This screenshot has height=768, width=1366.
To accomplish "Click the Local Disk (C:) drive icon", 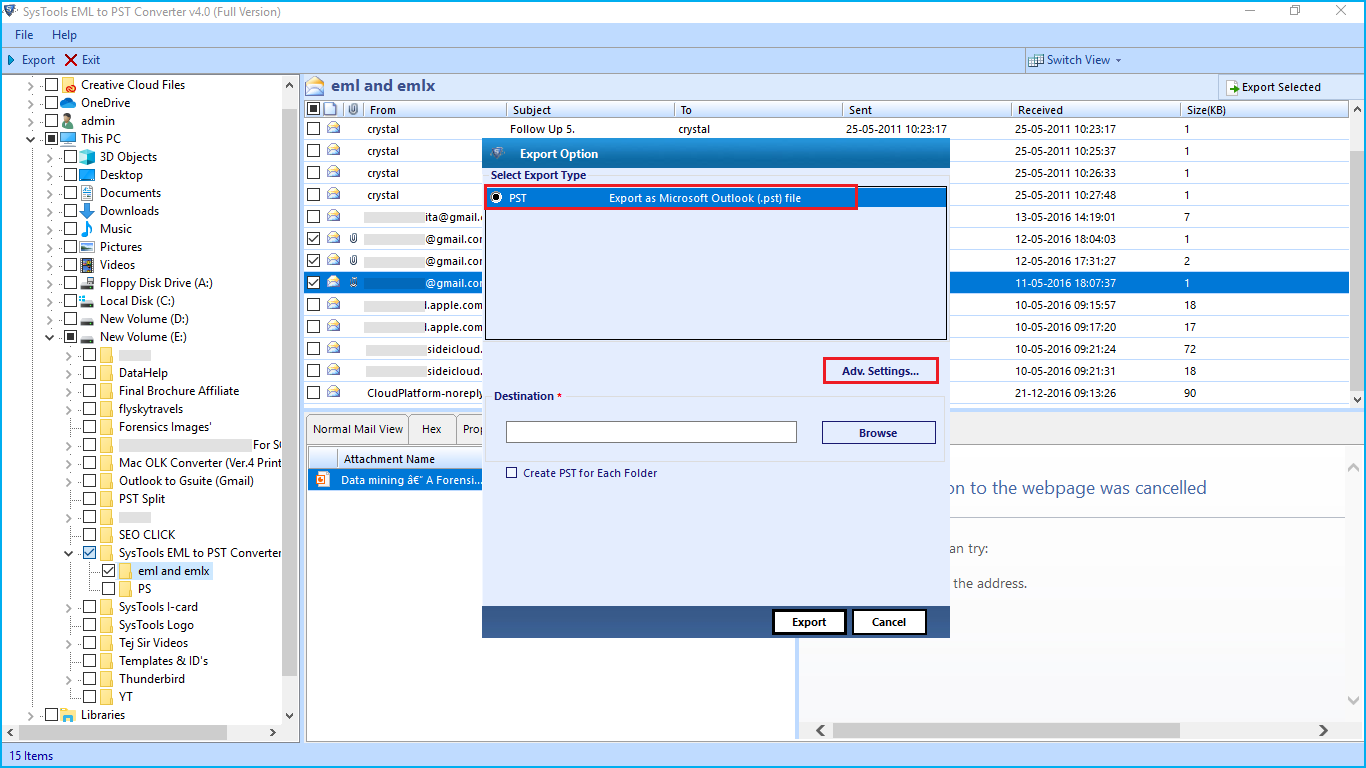I will (87, 301).
